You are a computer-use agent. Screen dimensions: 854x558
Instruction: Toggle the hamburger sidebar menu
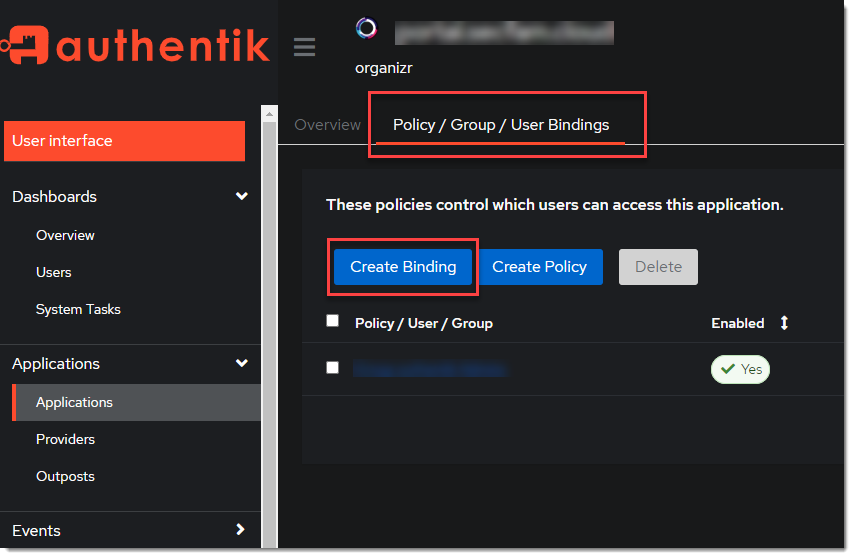(305, 47)
